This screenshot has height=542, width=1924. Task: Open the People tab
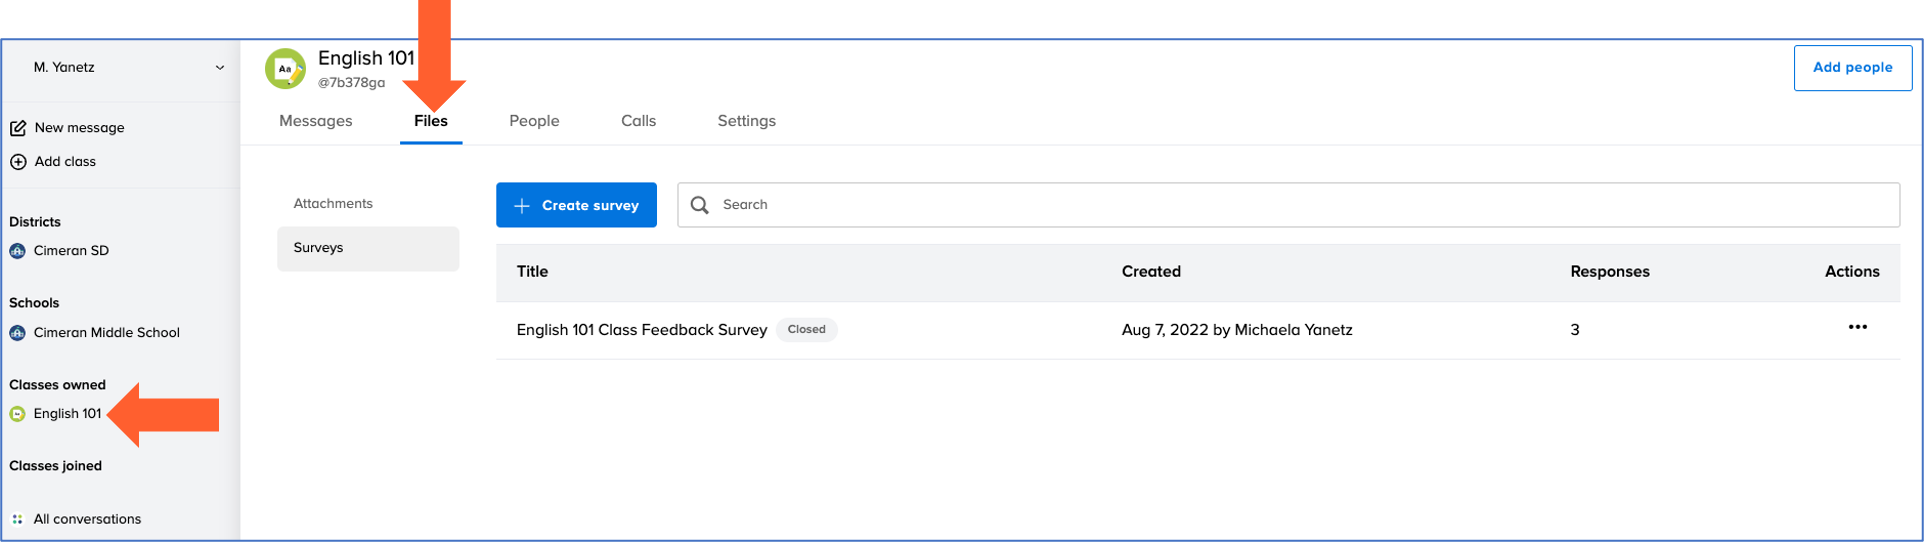[x=534, y=121]
